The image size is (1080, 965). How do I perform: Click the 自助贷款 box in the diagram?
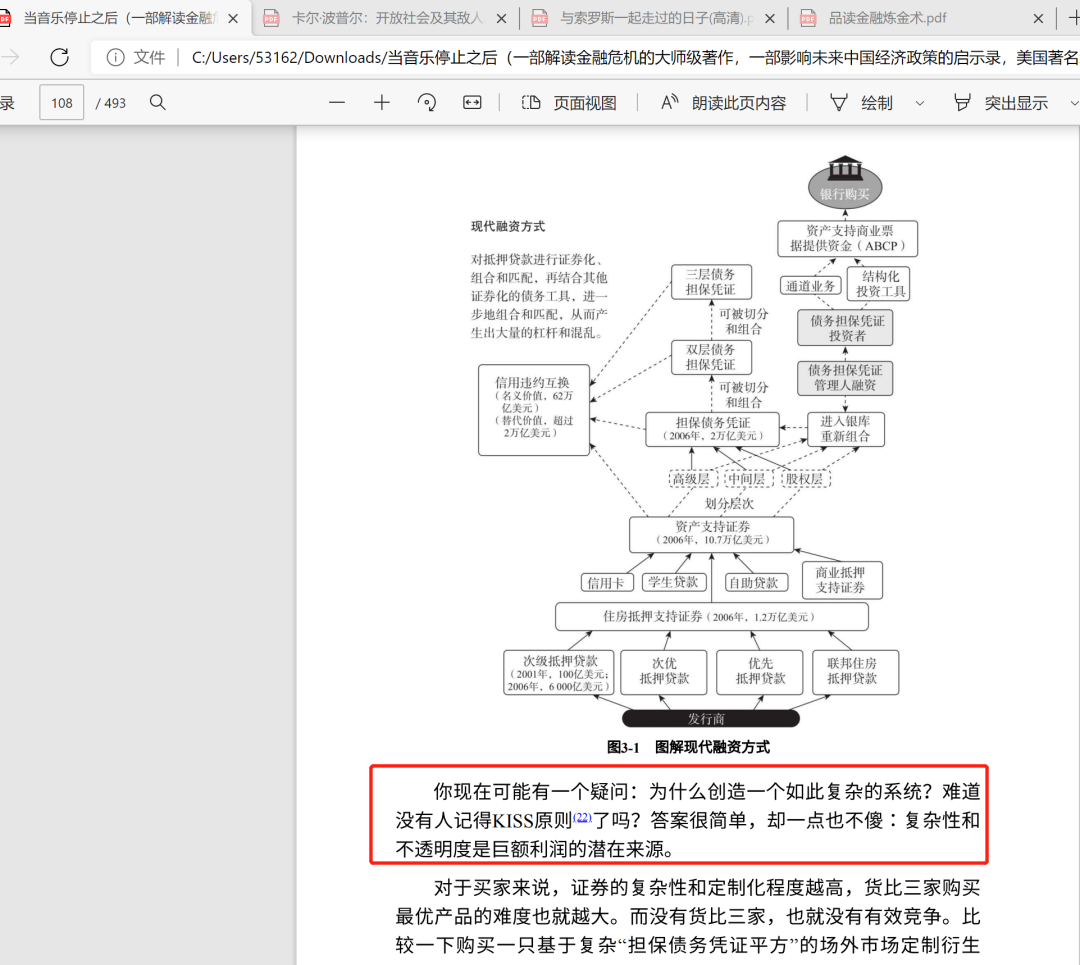(x=754, y=583)
